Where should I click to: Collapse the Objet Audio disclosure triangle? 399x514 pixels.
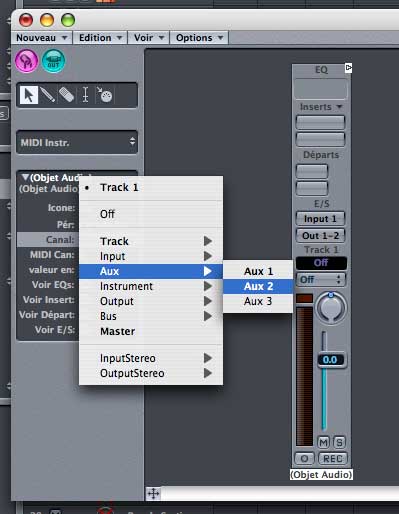25,177
